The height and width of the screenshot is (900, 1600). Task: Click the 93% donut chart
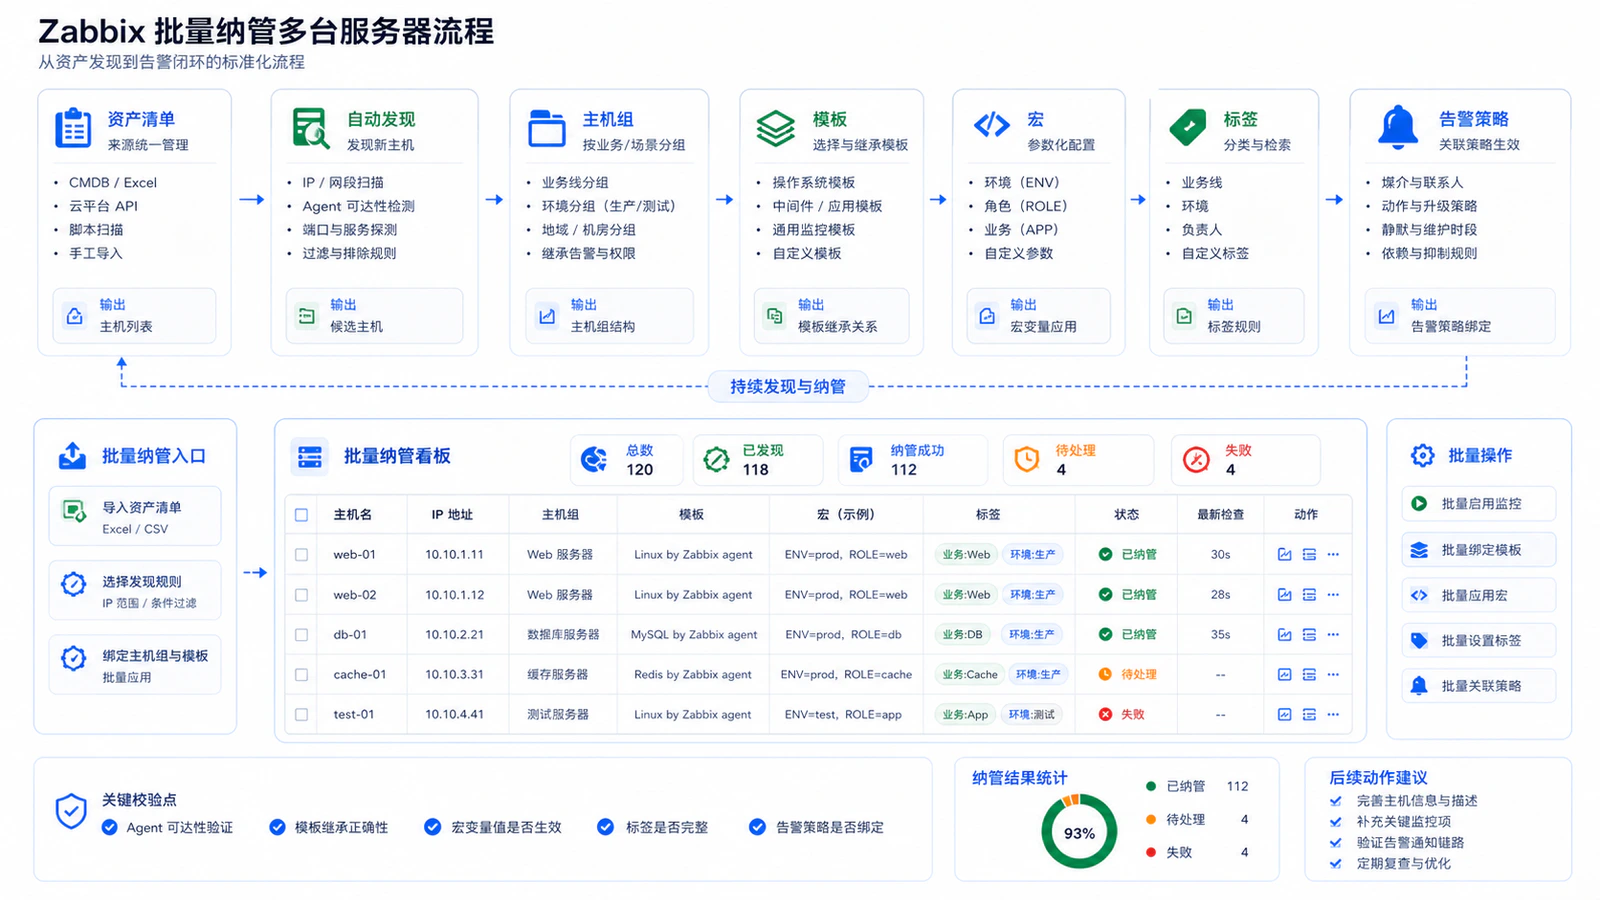coord(1079,832)
